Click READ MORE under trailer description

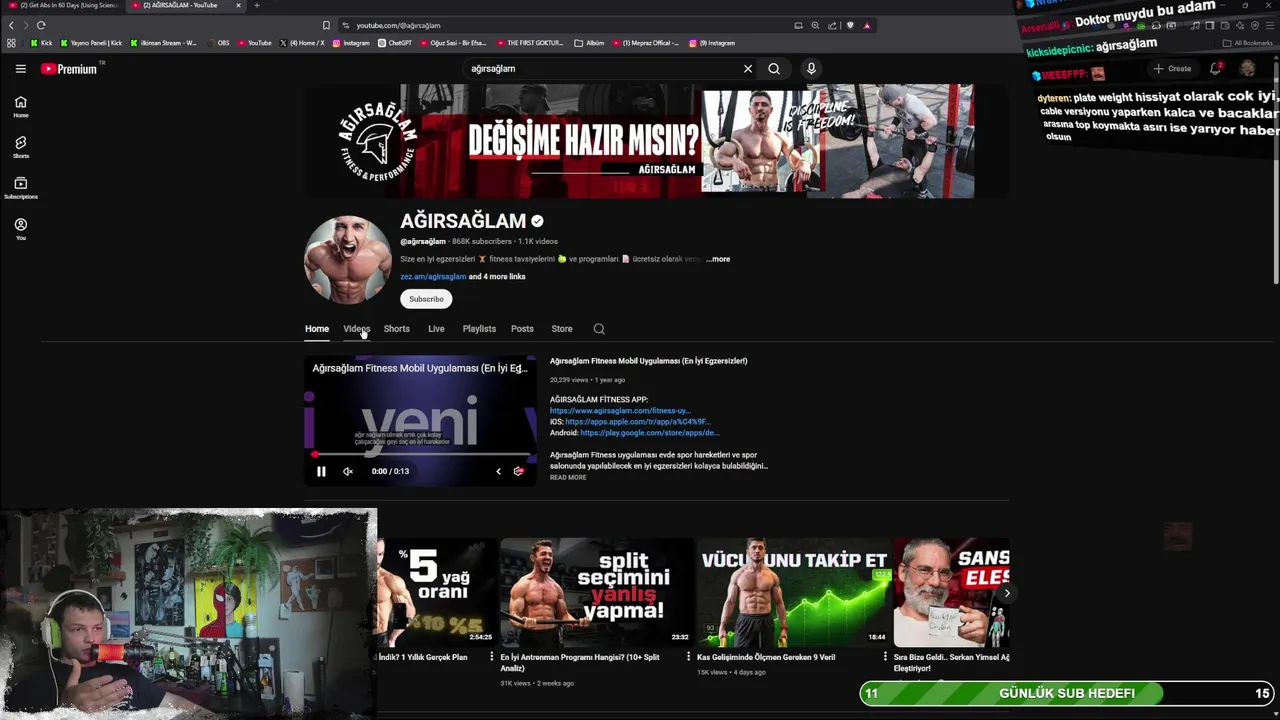568,478
